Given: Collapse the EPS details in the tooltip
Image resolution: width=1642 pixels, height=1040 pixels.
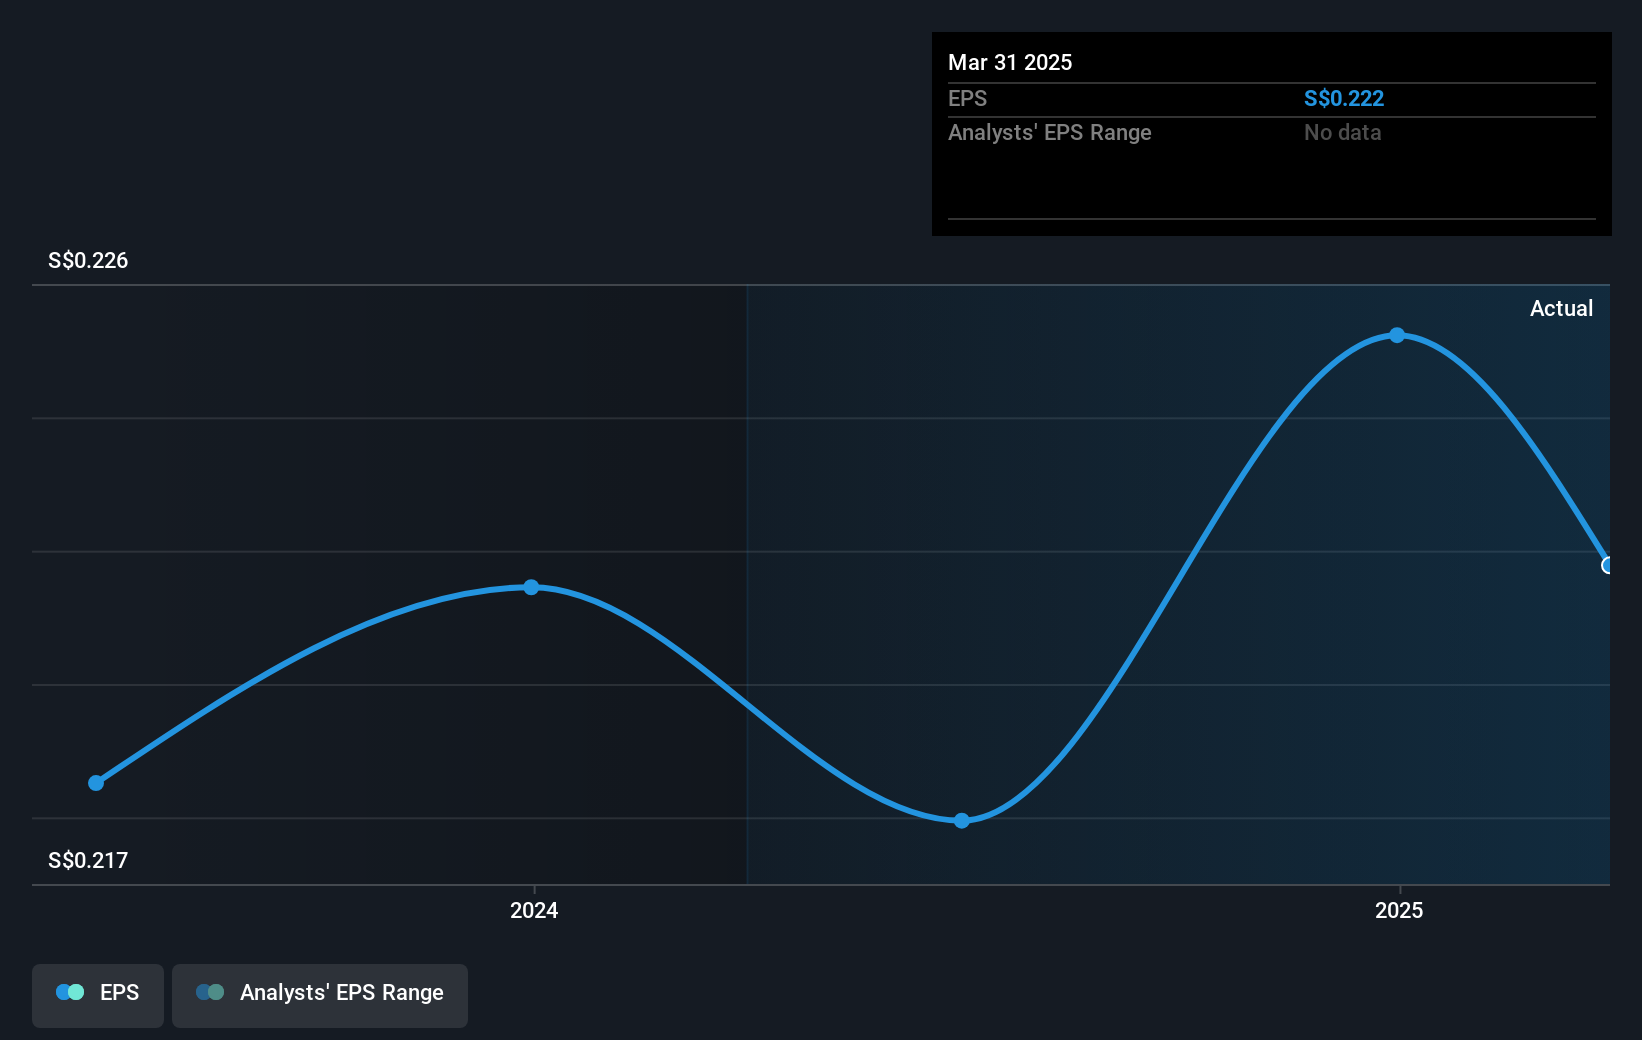Looking at the screenshot, I should [x=966, y=98].
